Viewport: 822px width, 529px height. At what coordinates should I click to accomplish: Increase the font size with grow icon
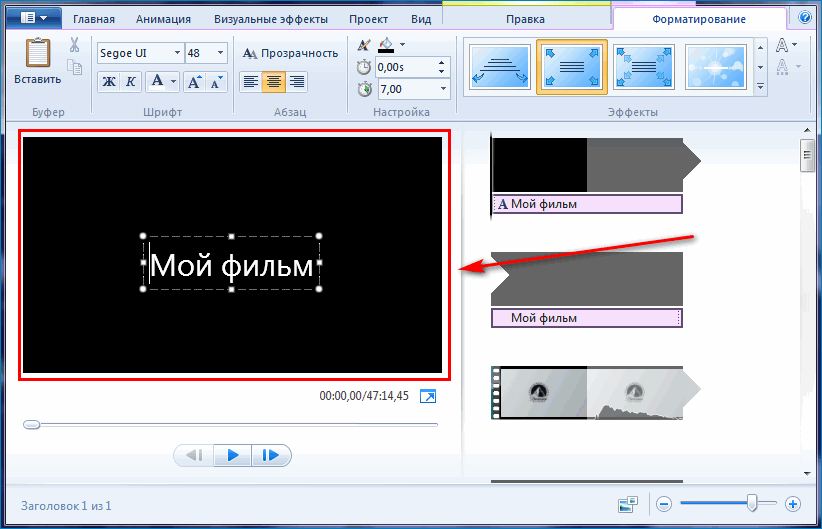pos(196,82)
